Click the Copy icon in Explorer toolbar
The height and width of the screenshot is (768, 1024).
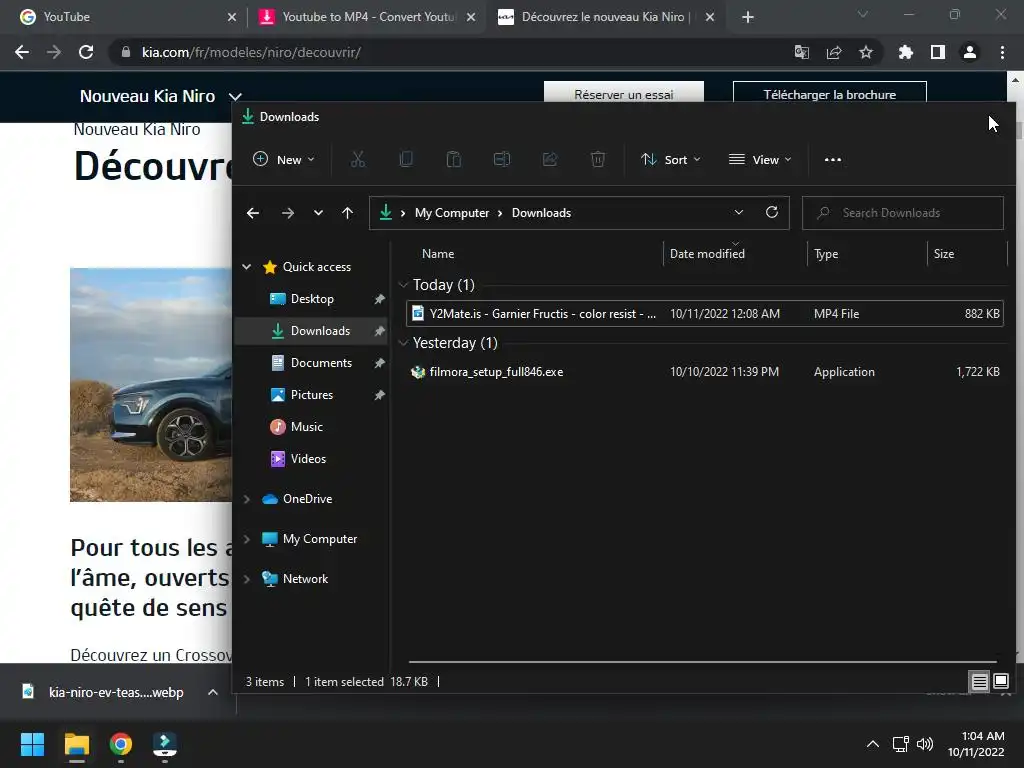[406, 159]
